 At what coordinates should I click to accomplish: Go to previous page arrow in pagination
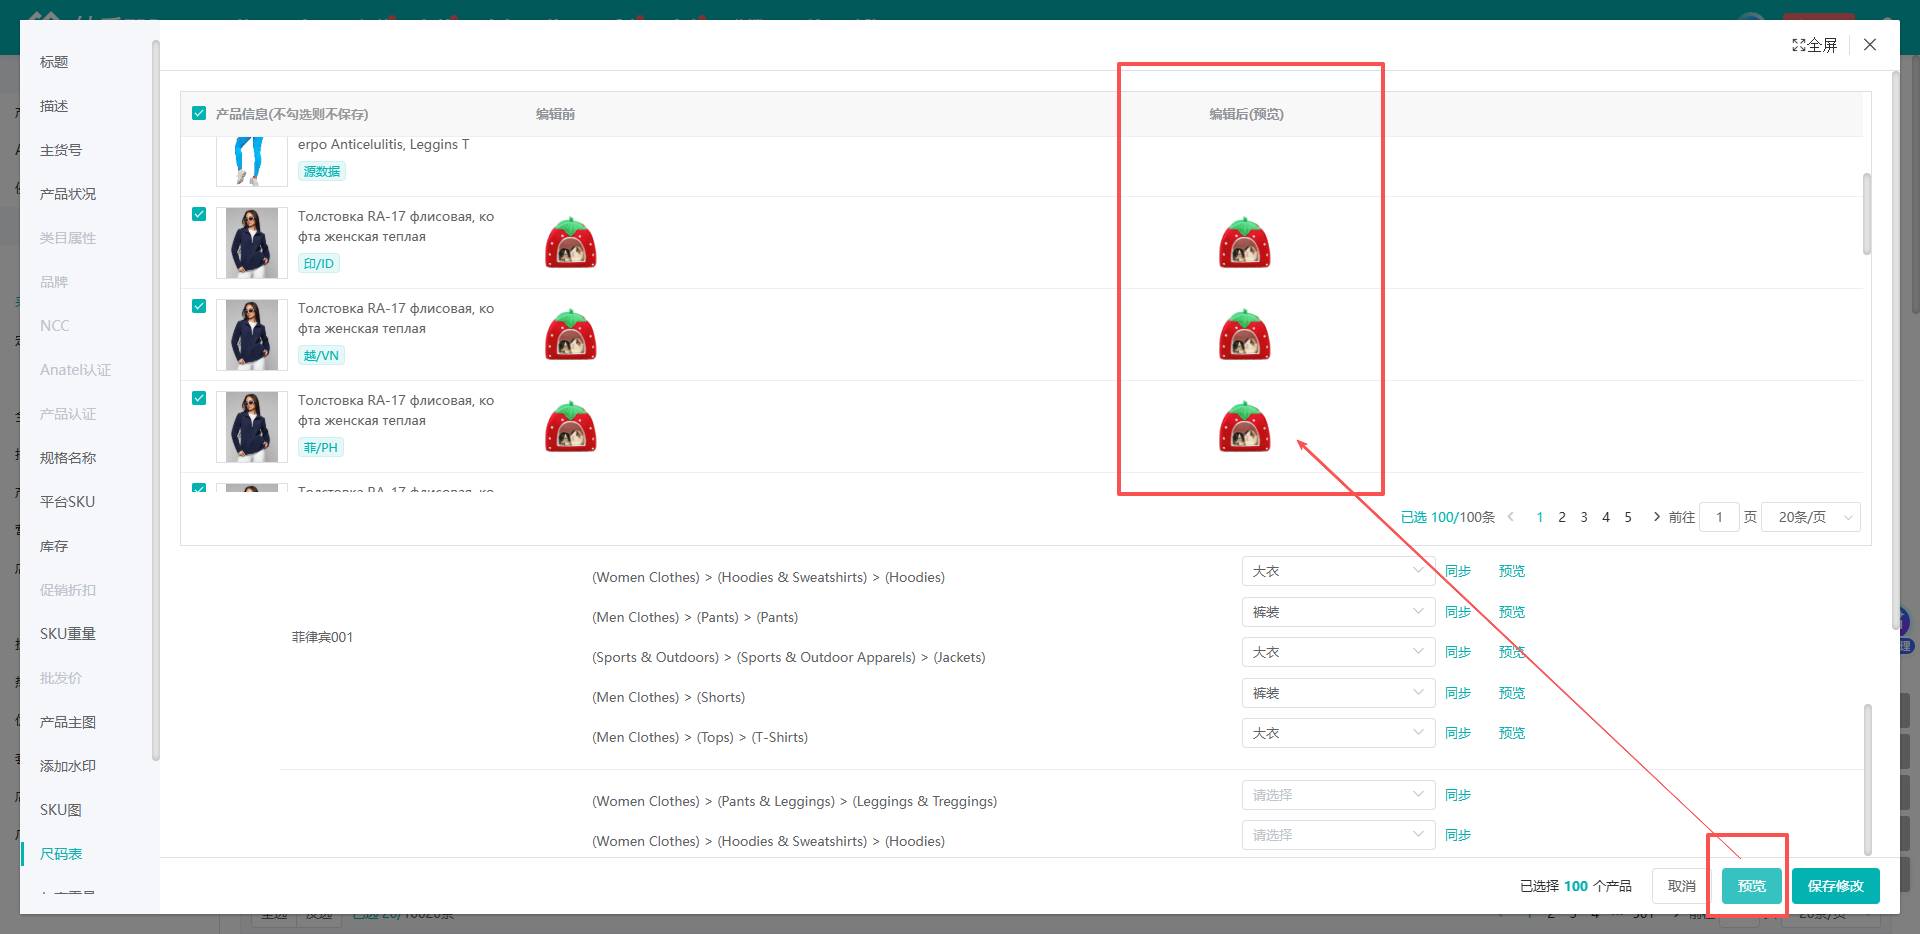(1511, 517)
